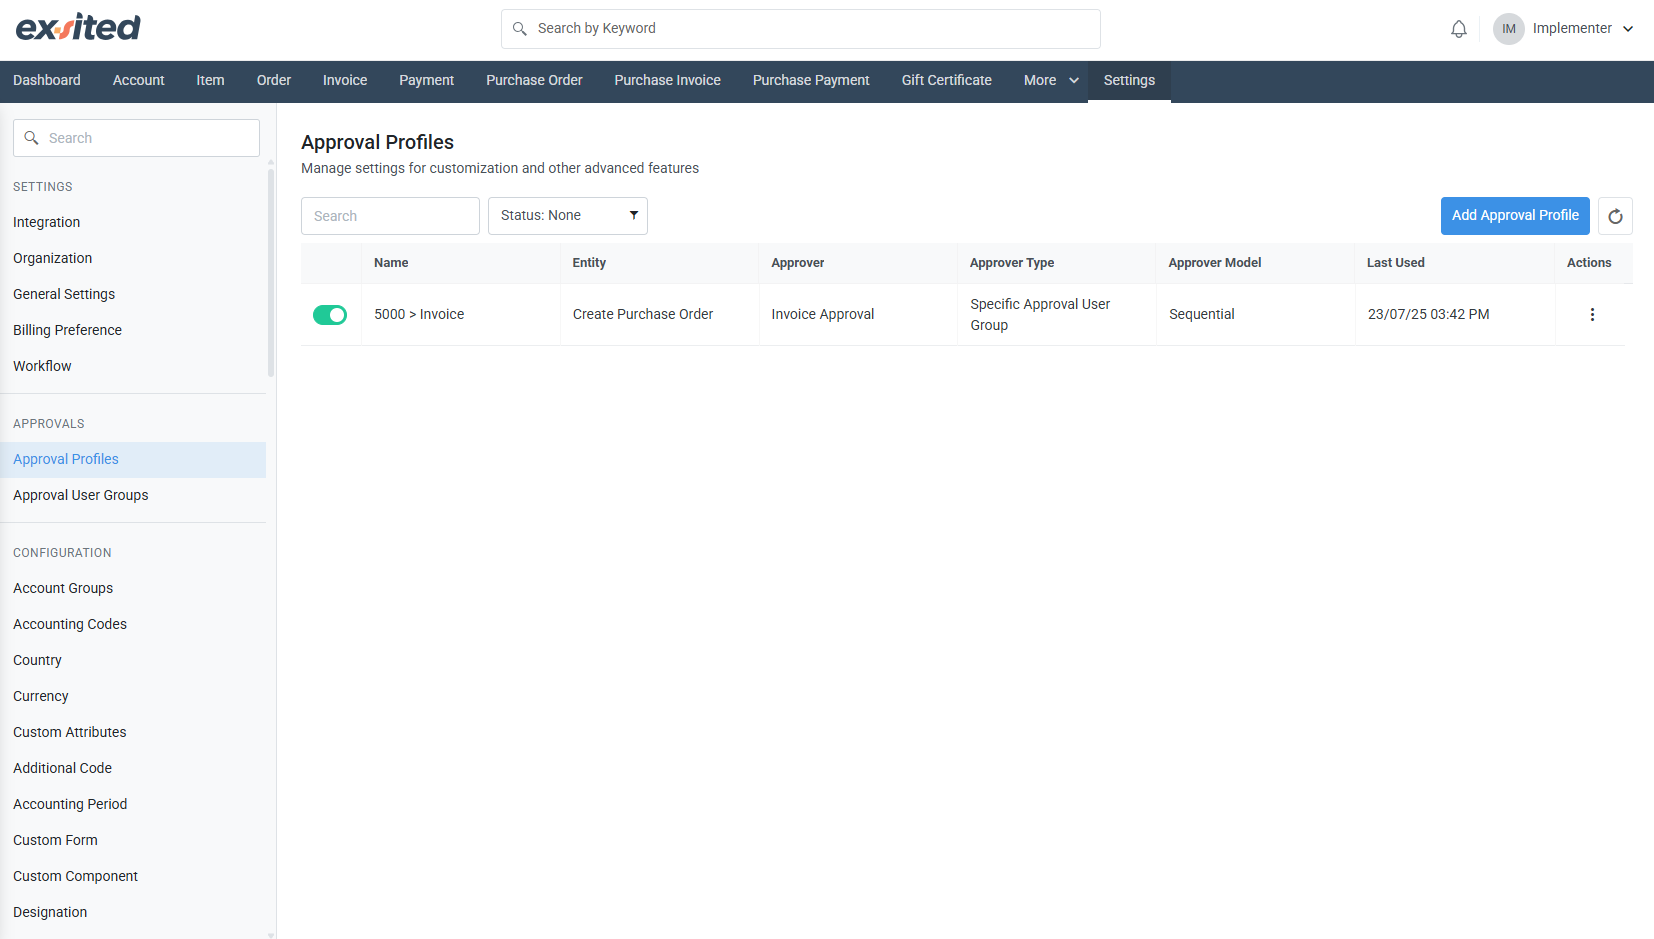1654x939 pixels.
Task: Refresh the approval profiles list
Action: (x=1615, y=216)
